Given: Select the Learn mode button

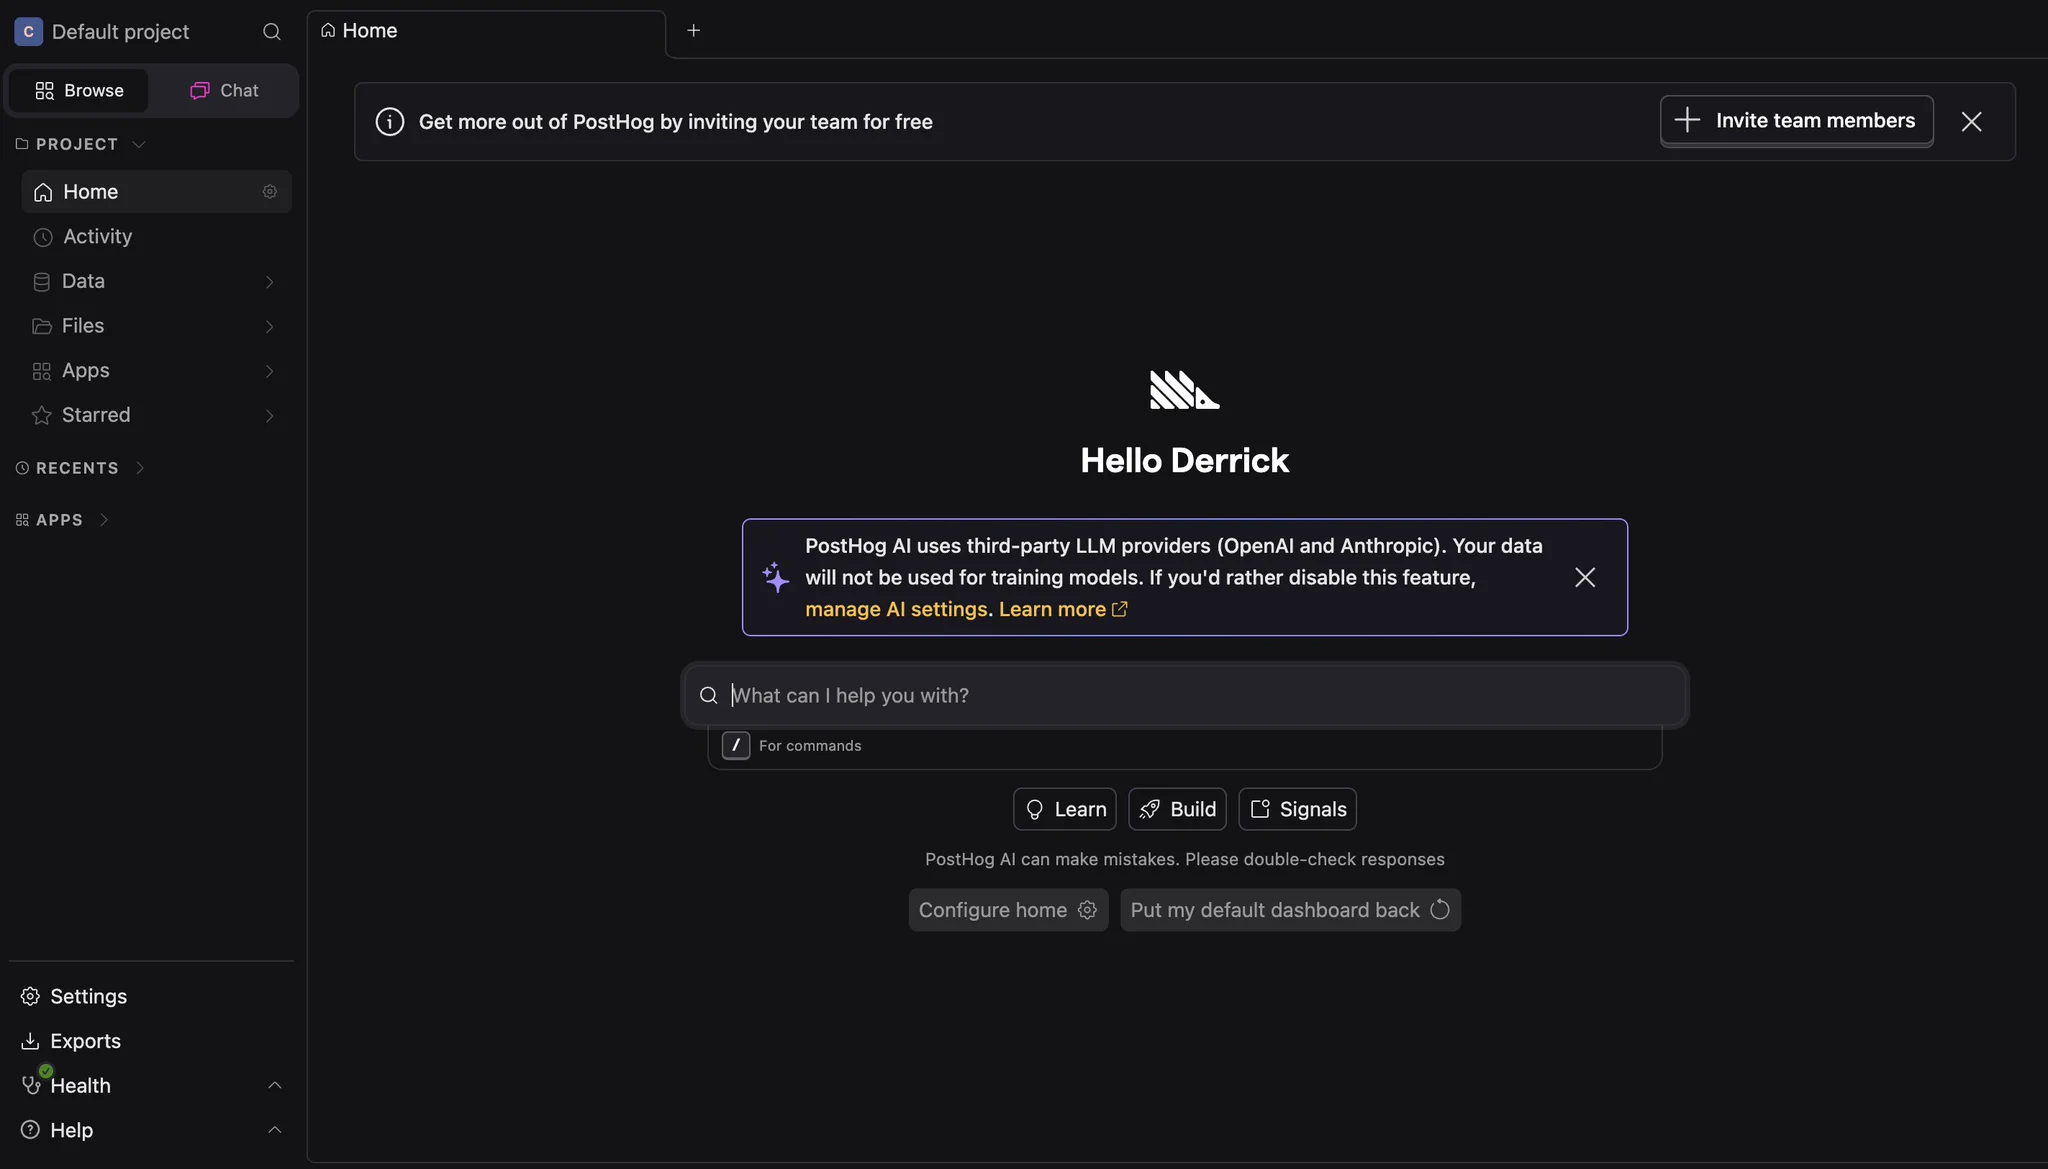Looking at the screenshot, I should (1064, 809).
